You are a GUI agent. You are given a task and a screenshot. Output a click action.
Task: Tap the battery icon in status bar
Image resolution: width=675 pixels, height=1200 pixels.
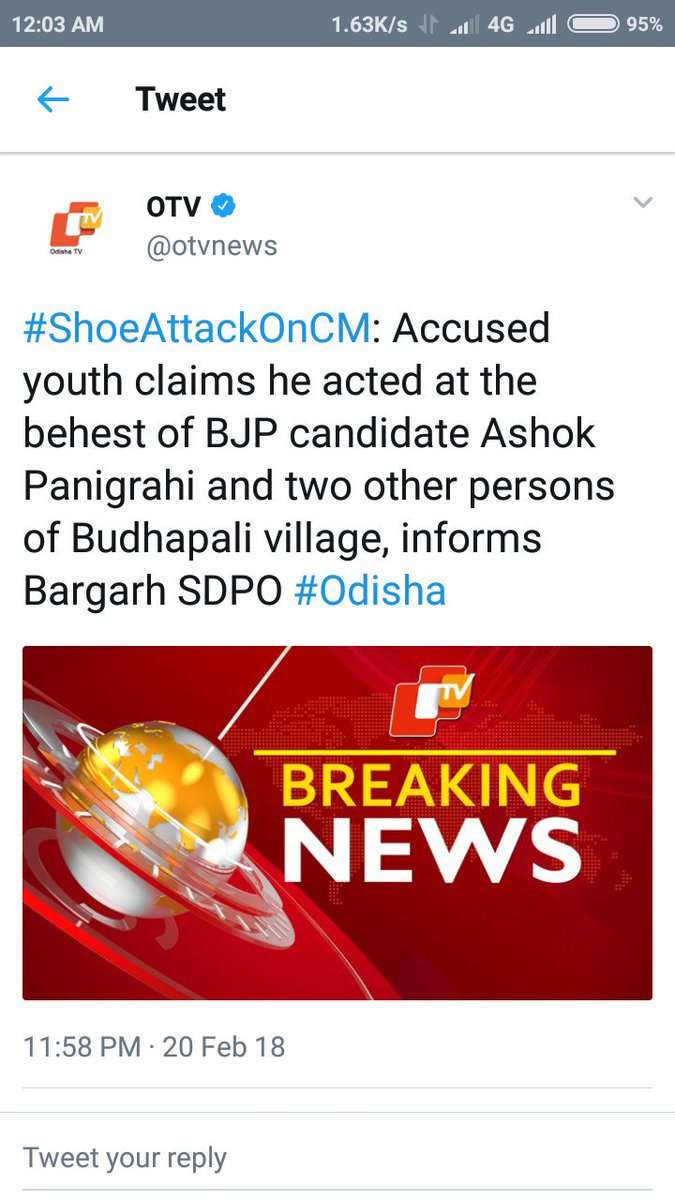tap(590, 24)
